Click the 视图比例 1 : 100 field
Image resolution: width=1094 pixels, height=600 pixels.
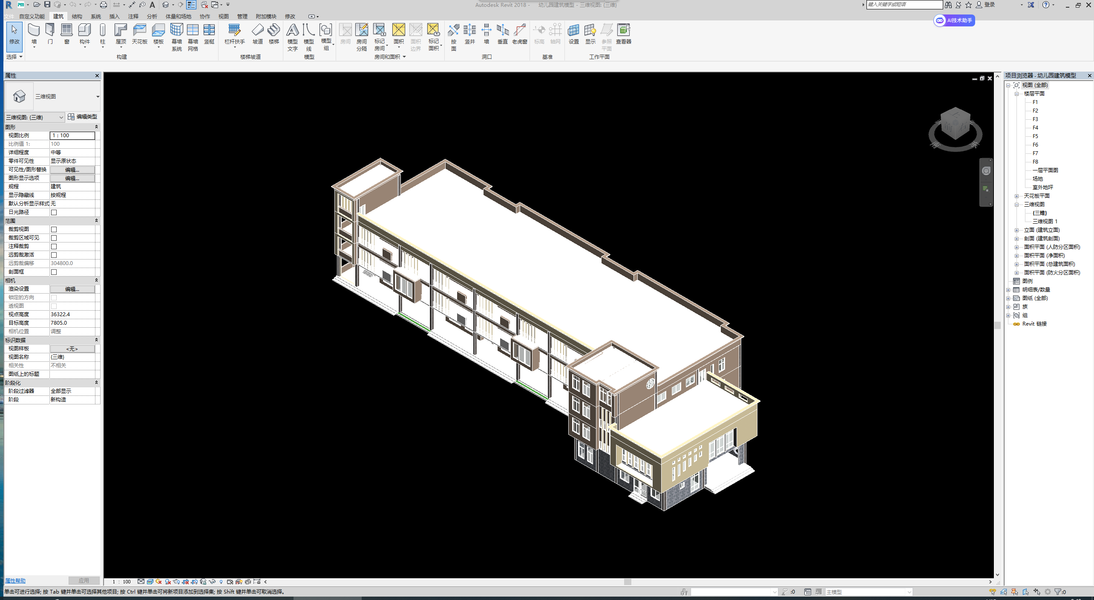[x=72, y=135]
